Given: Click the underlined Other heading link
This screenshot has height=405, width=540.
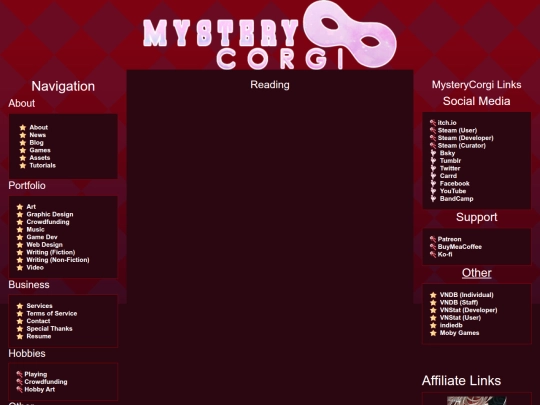Looking at the screenshot, I should point(476,273).
